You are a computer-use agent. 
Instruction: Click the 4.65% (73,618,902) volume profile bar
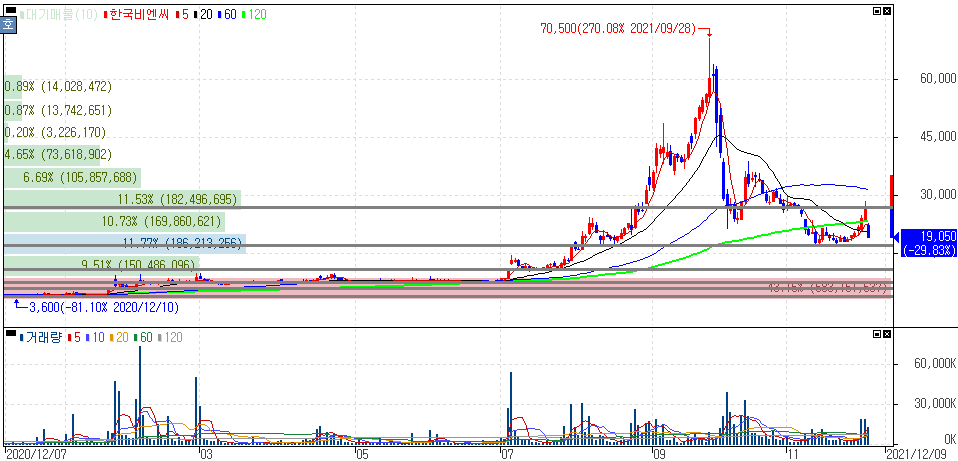tap(52, 155)
